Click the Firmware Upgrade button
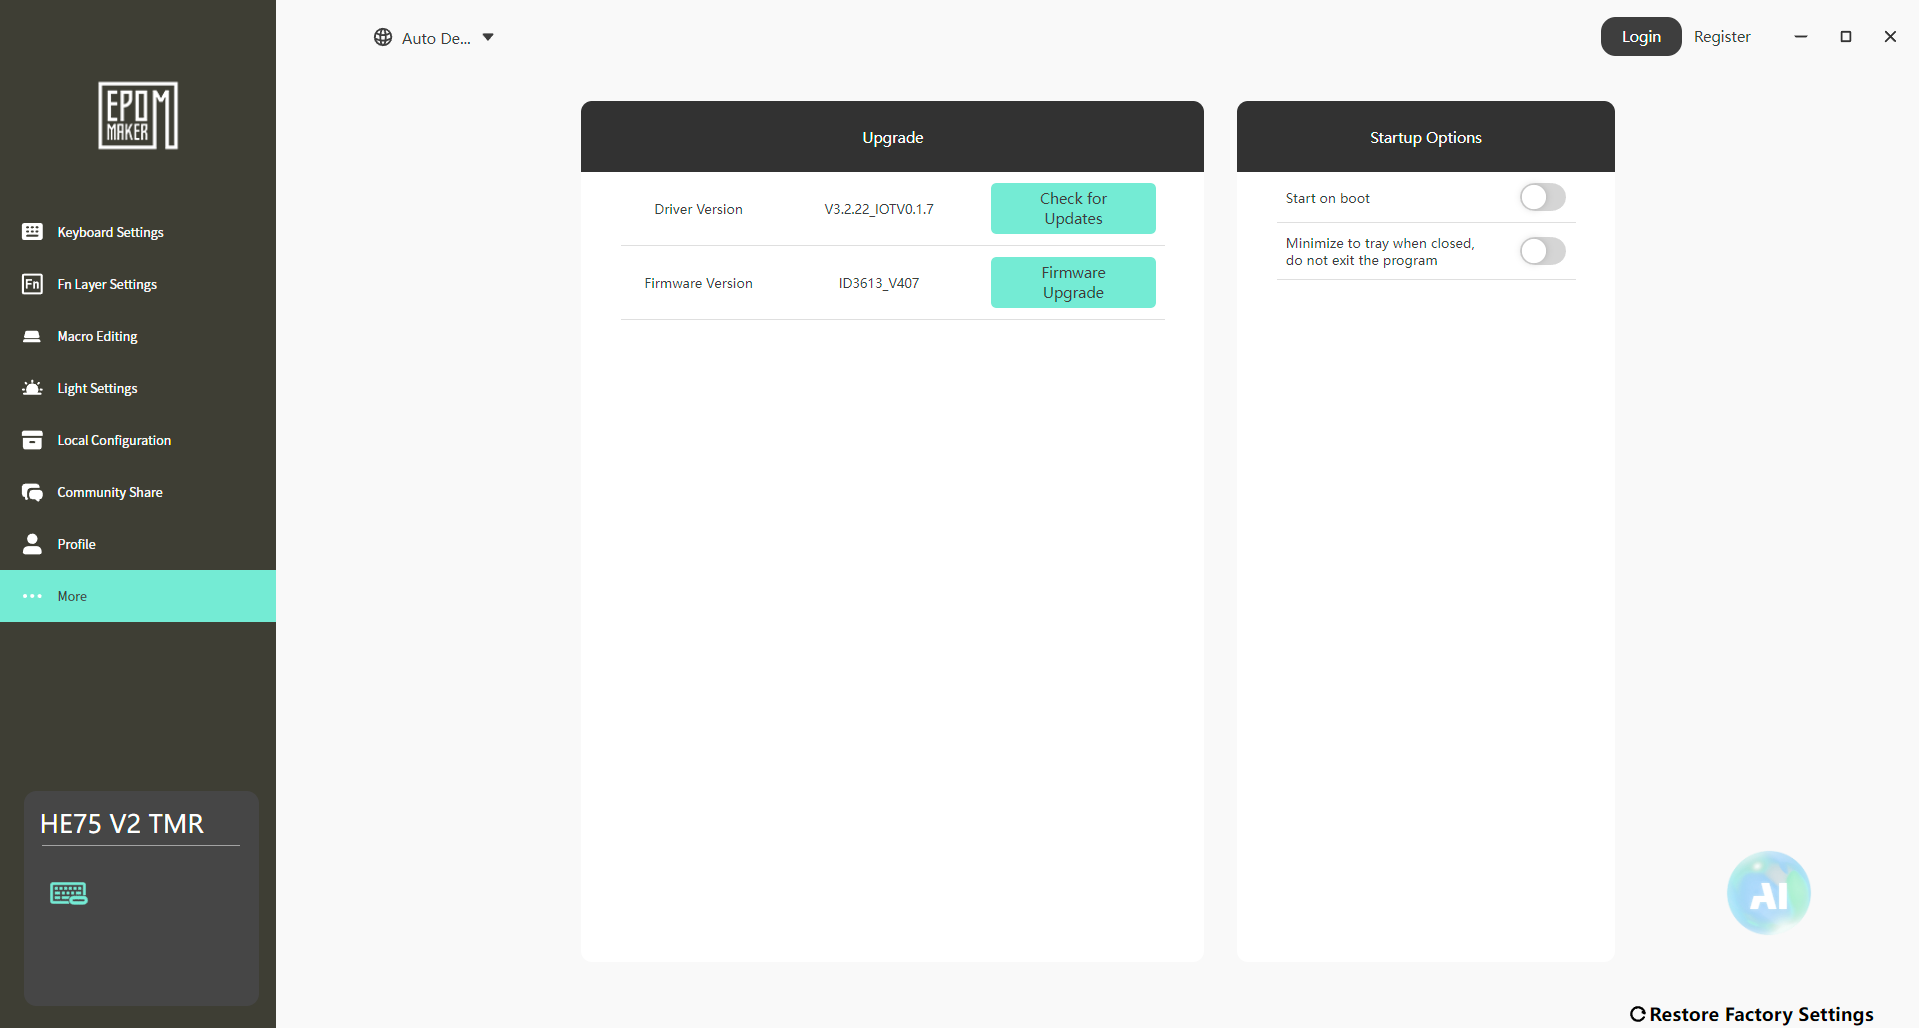The image size is (1919, 1028). [x=1073, y=282]
